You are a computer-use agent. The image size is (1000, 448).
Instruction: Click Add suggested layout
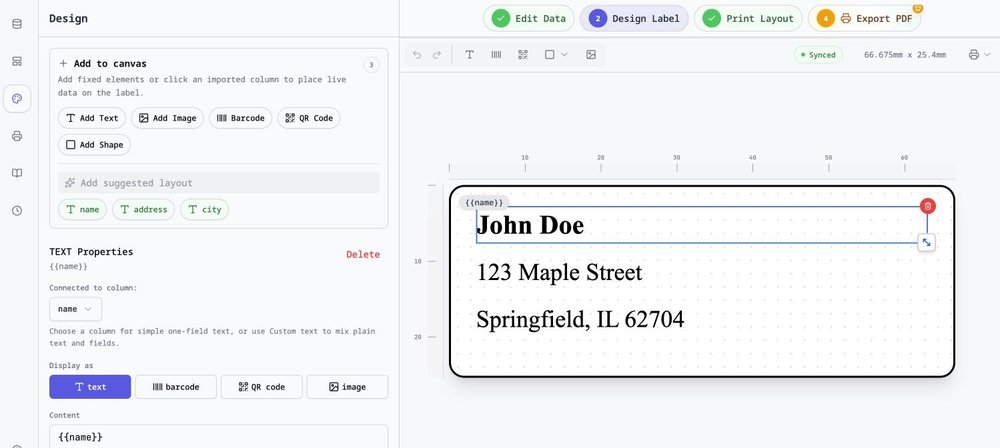[219, 183]
